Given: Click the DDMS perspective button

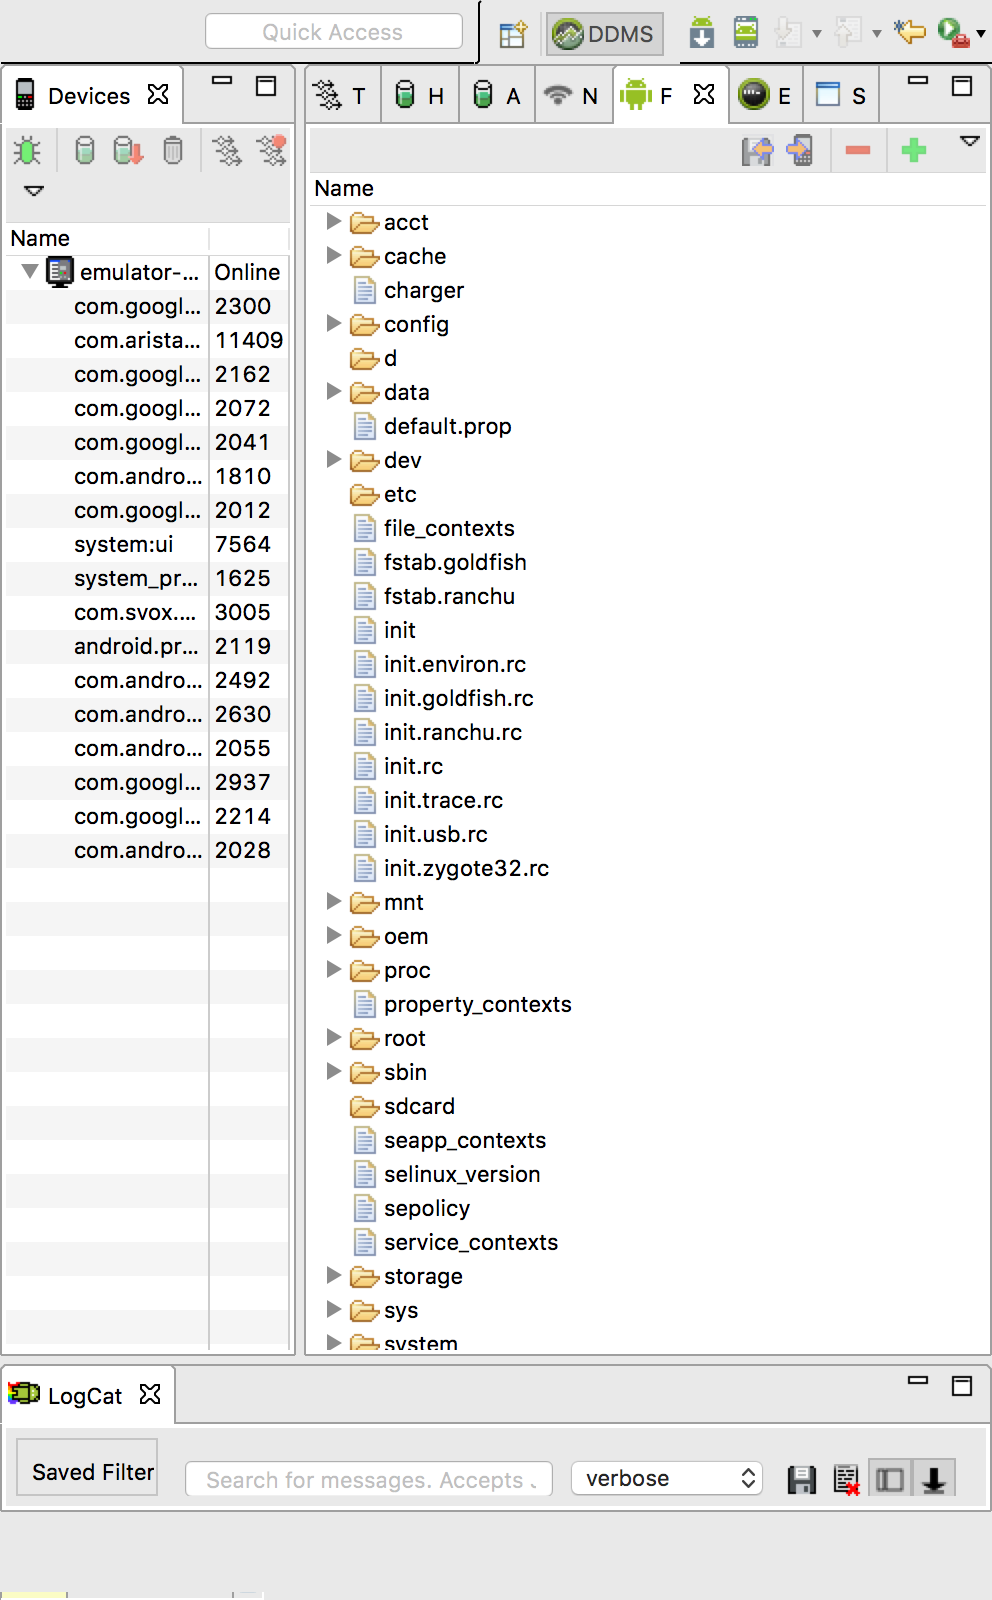Looking at the screenshot, I should [x=604, y=34].
